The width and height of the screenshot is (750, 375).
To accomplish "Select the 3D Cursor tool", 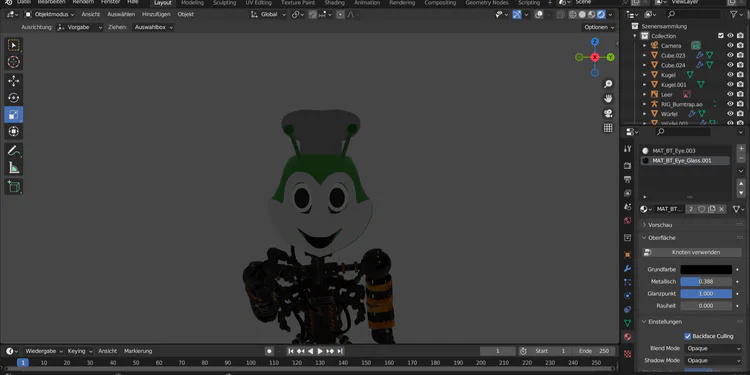I will [x=13, y=62].
